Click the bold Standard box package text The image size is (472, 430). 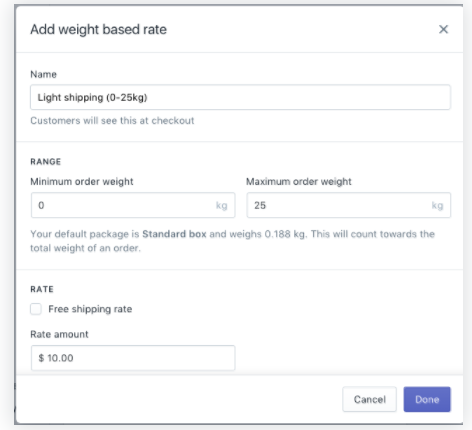(174, 234)
